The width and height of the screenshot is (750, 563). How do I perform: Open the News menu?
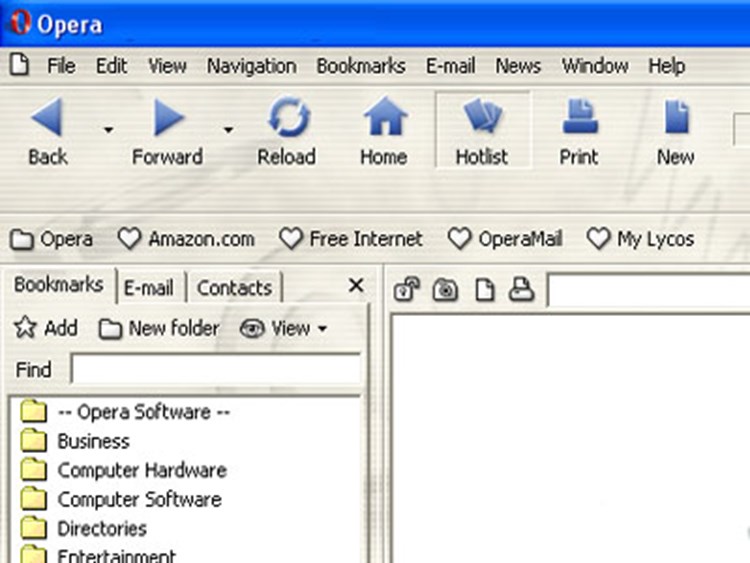click(x=518, y=66)
